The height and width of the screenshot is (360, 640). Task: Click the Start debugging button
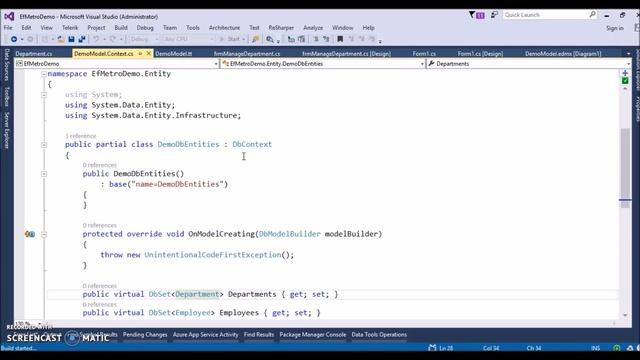pos(230,39)
